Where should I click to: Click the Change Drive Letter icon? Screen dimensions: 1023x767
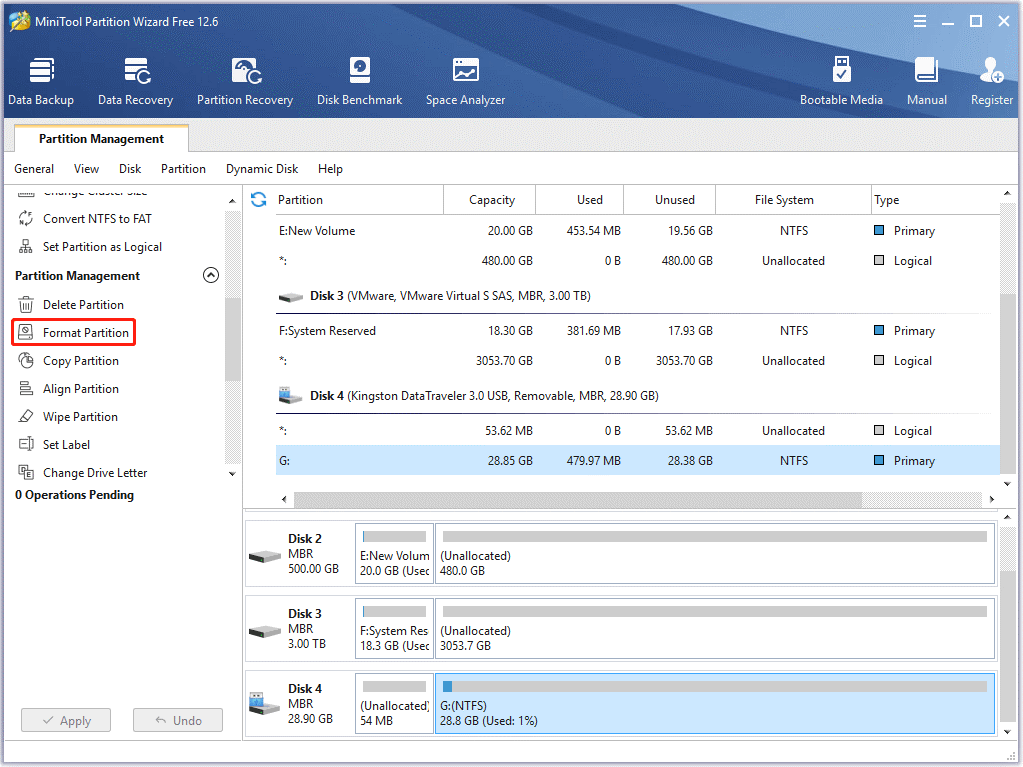point(25,472)
